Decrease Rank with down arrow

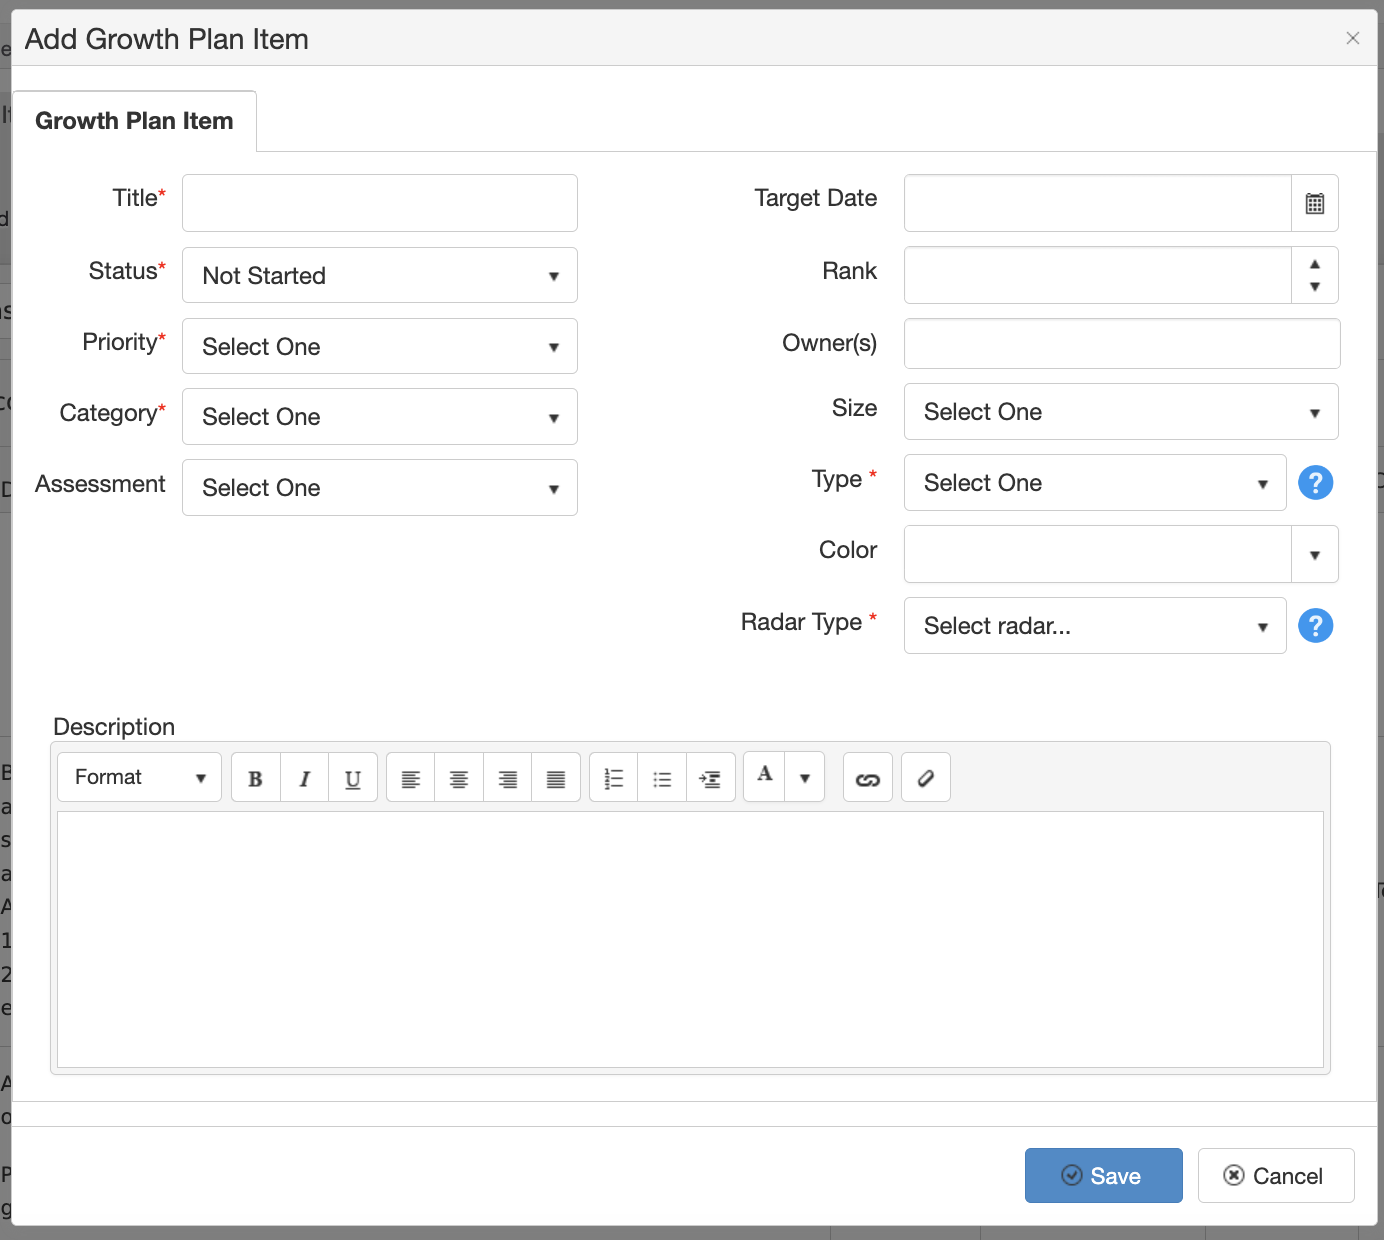pyautogui.click(x=1315, y=287)
